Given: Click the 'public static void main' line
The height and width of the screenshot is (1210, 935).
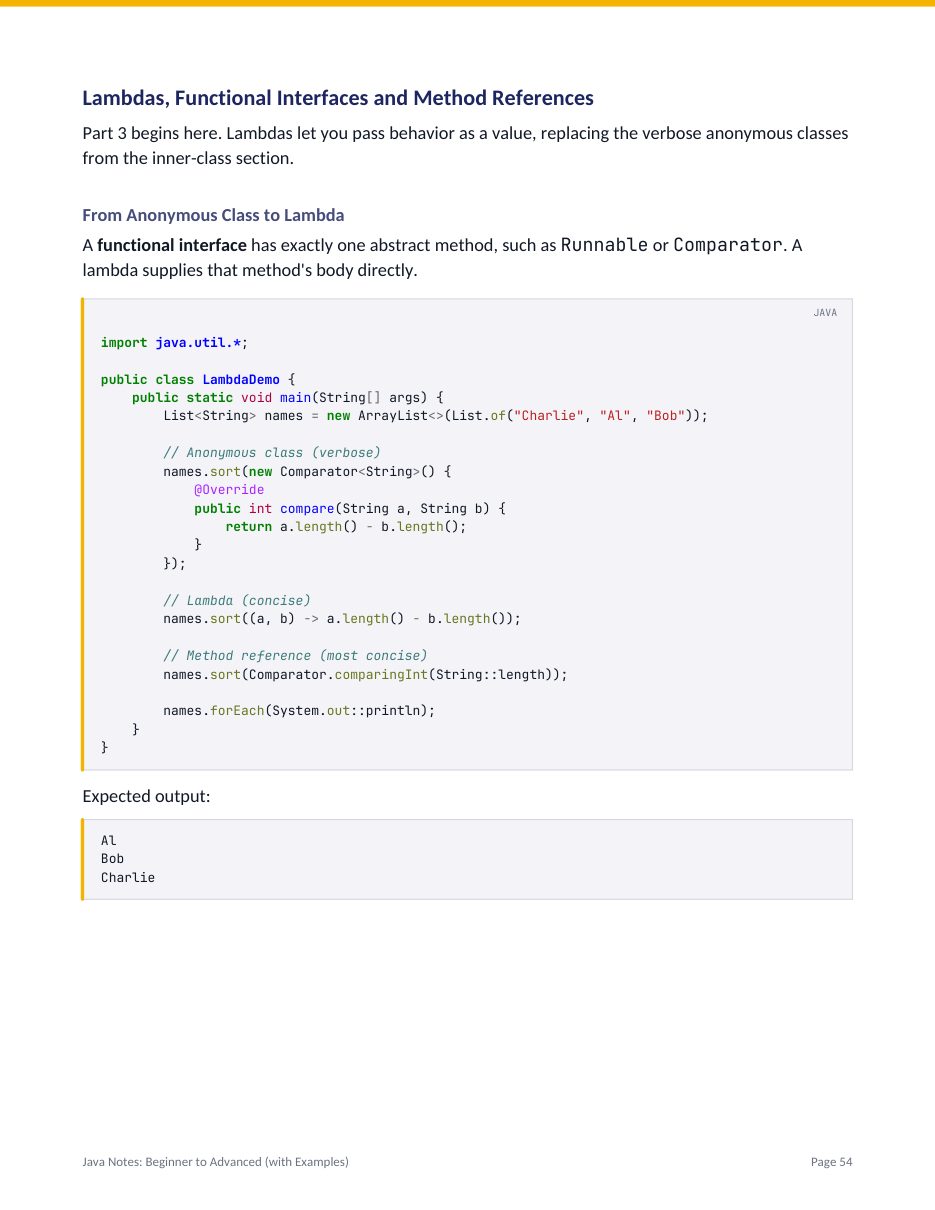Looking at the screenshot, I should pos(288,398).
